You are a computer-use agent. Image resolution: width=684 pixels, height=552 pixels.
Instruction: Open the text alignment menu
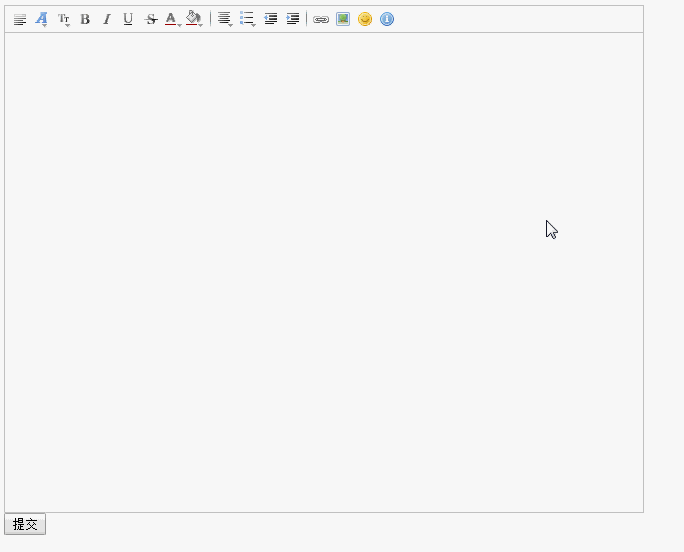[x=225, y=19]
